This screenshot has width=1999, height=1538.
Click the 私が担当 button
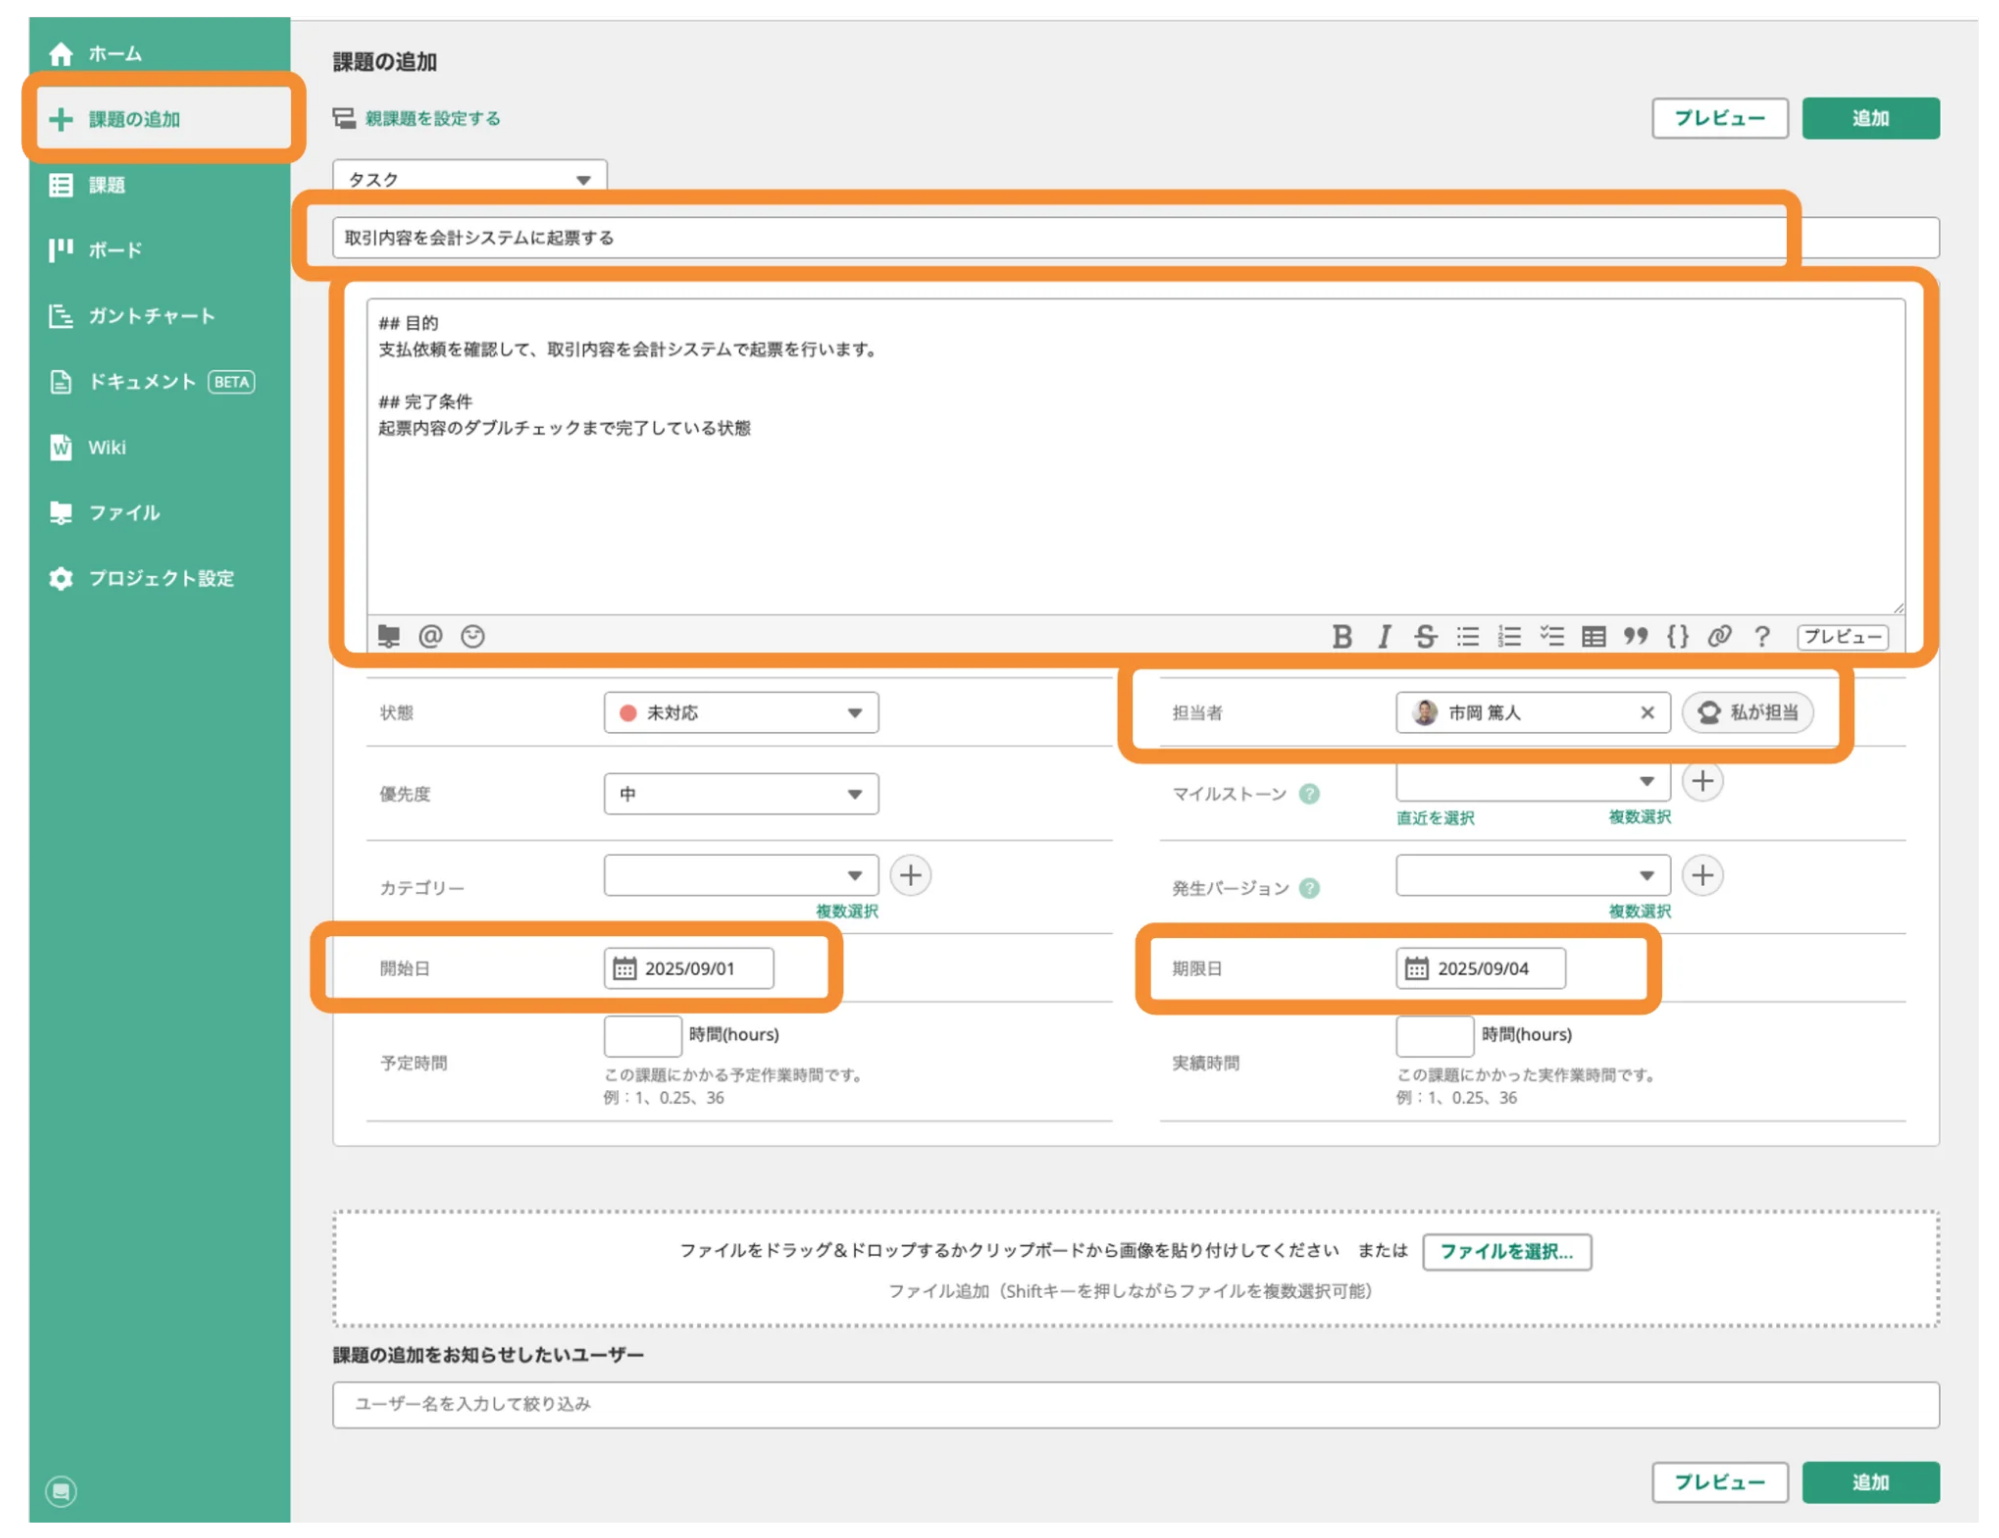(1748, 713)
